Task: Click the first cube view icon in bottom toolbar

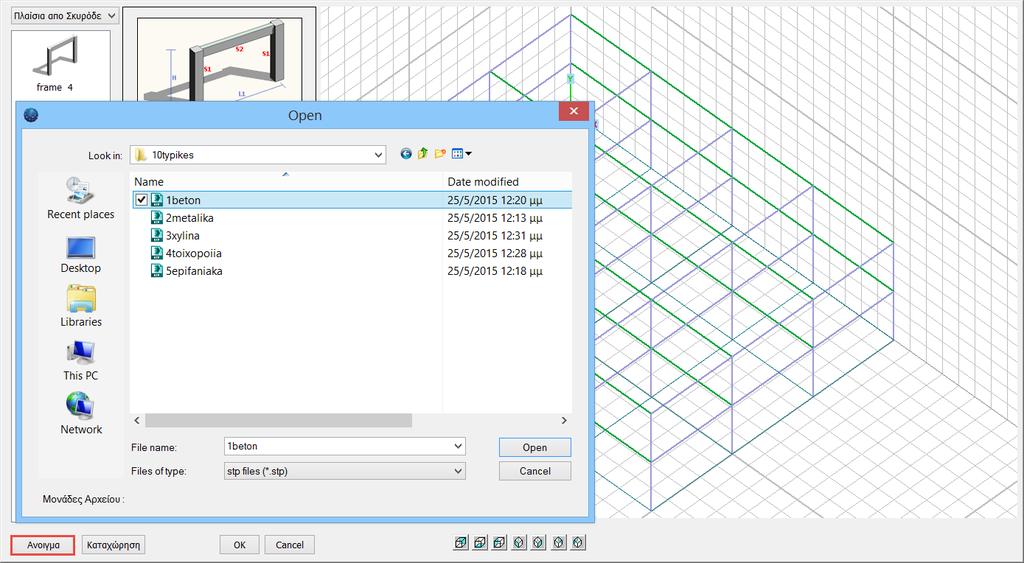Action: point(461,542)
